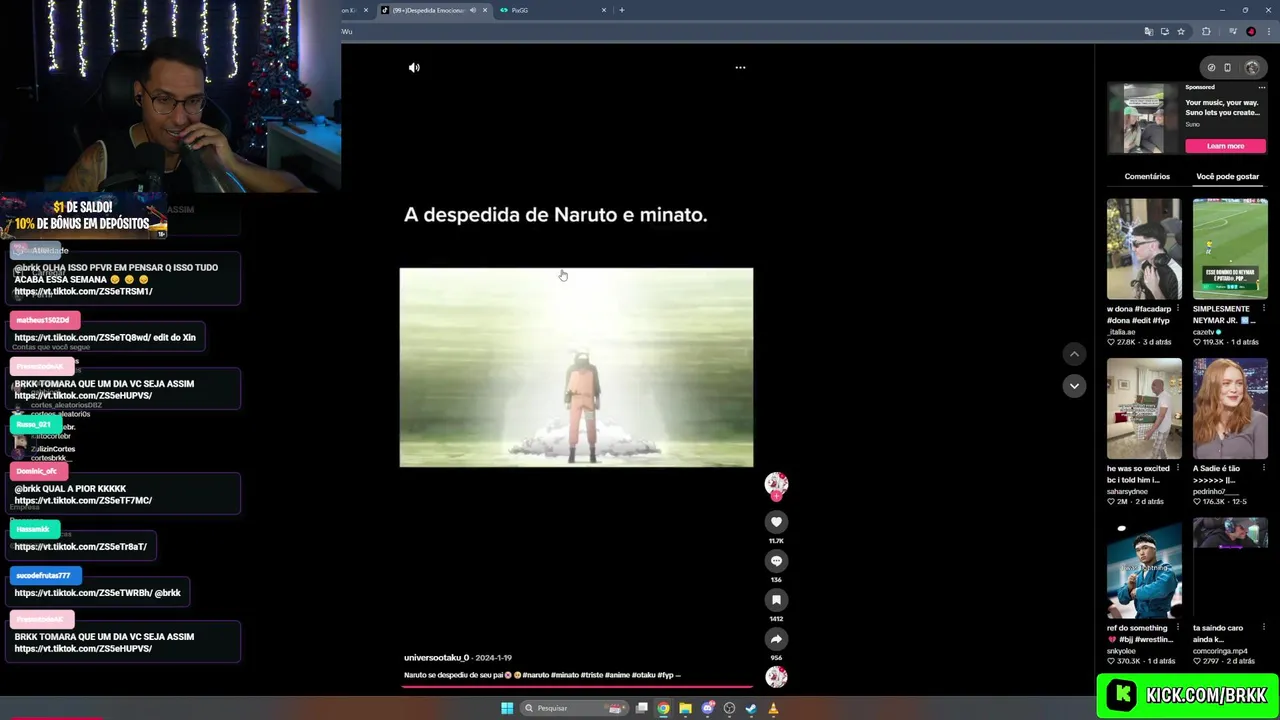Viewport: 1280px width, 720px height.
Task: Click the _italia.ae username under first video
Action: coord(1122,332)
